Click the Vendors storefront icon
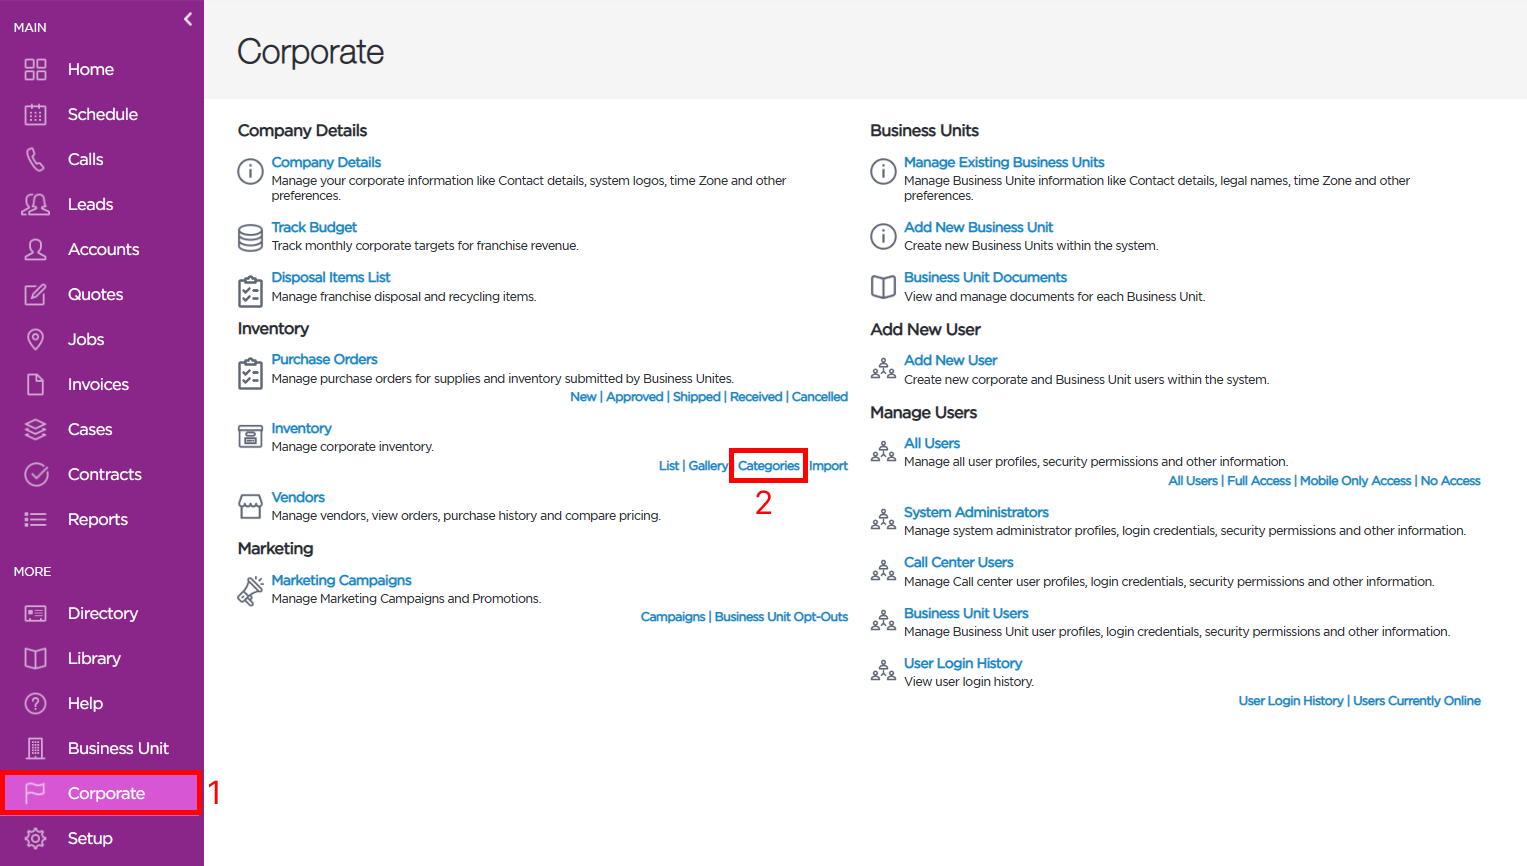Viewport: 1527px width, 866px height. click(250, 506)
